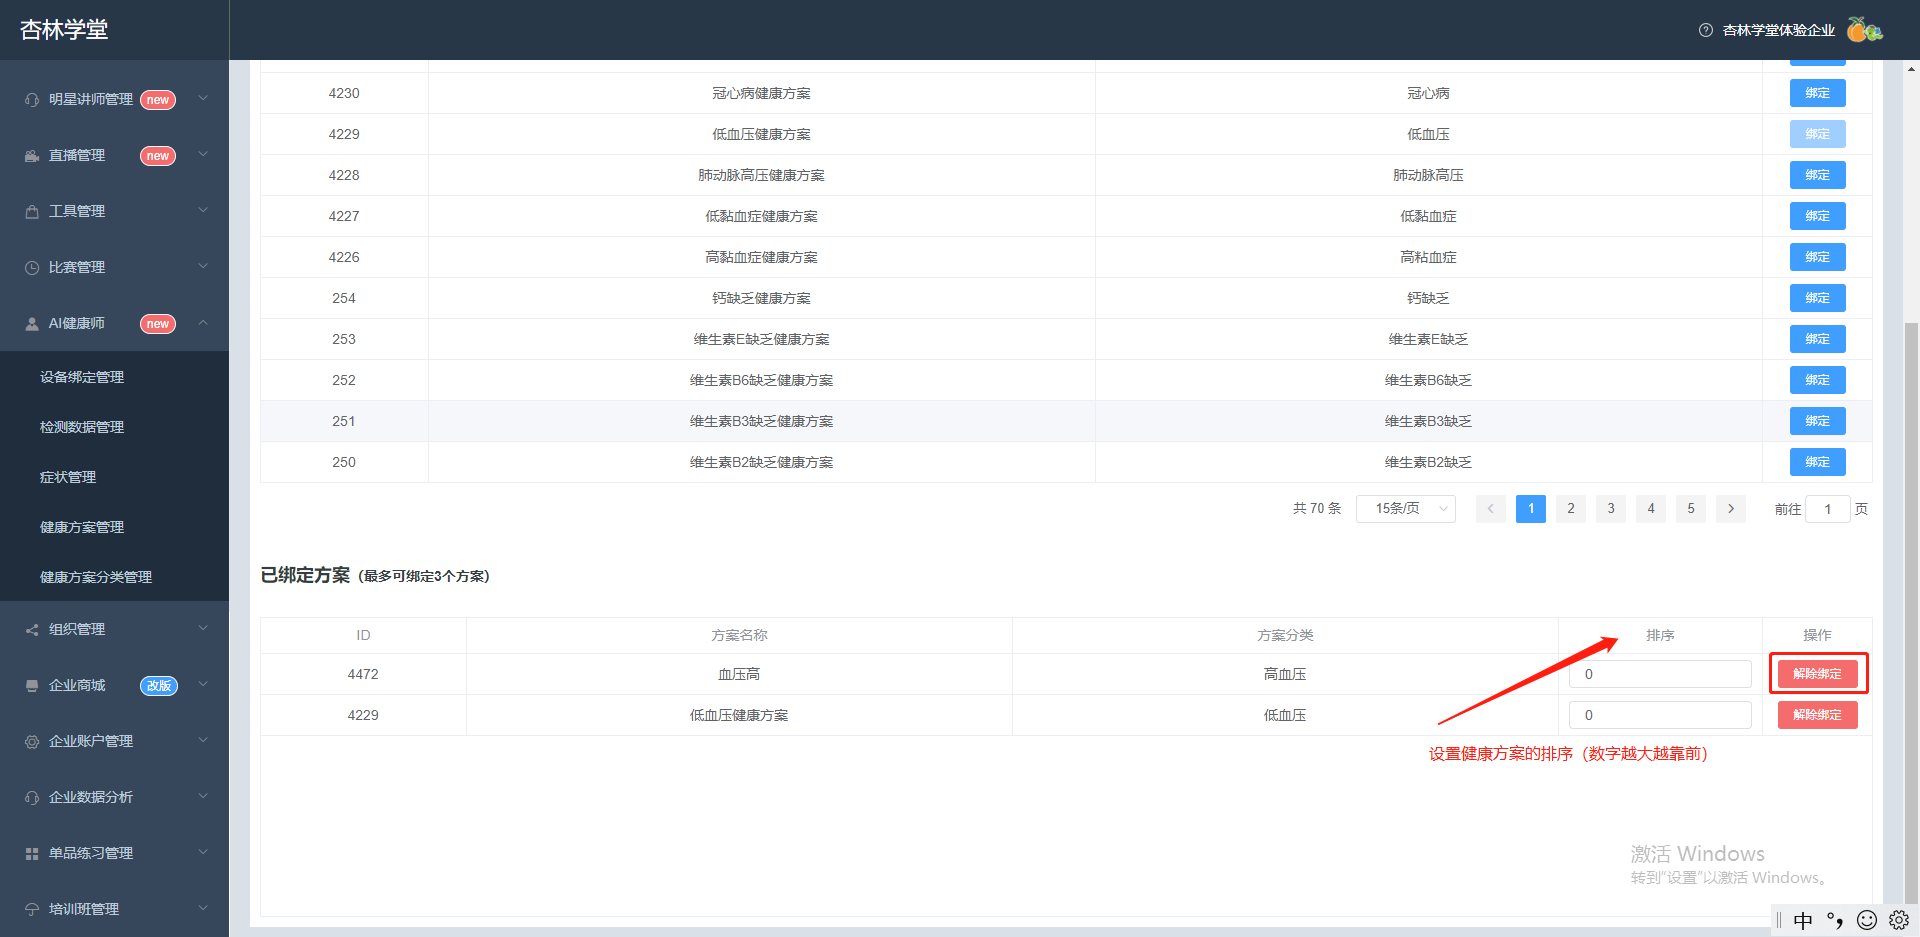Expand the 企业商城 menu chevron
1920x937 pixels.
[203, 684]
